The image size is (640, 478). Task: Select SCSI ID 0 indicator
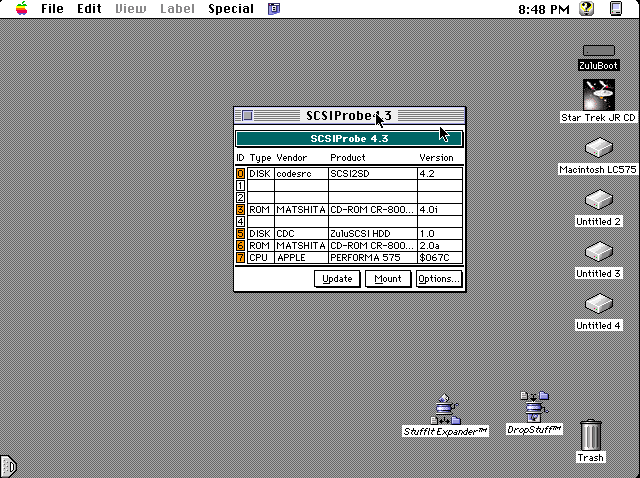point(240,173)
